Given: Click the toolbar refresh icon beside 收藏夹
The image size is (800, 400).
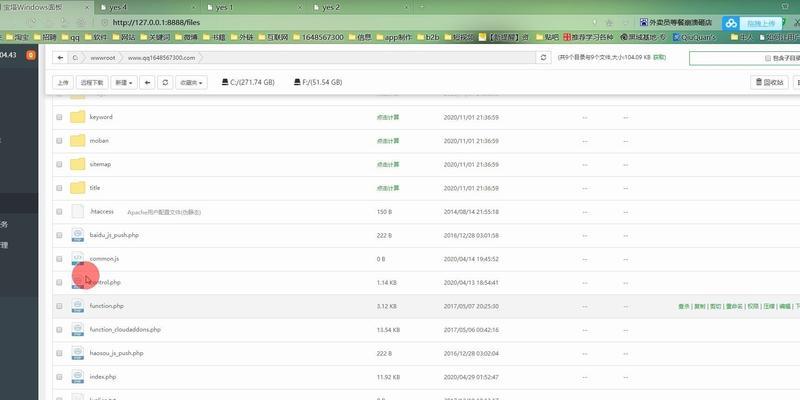Looking at the screenshot, I should coord(165,82).
